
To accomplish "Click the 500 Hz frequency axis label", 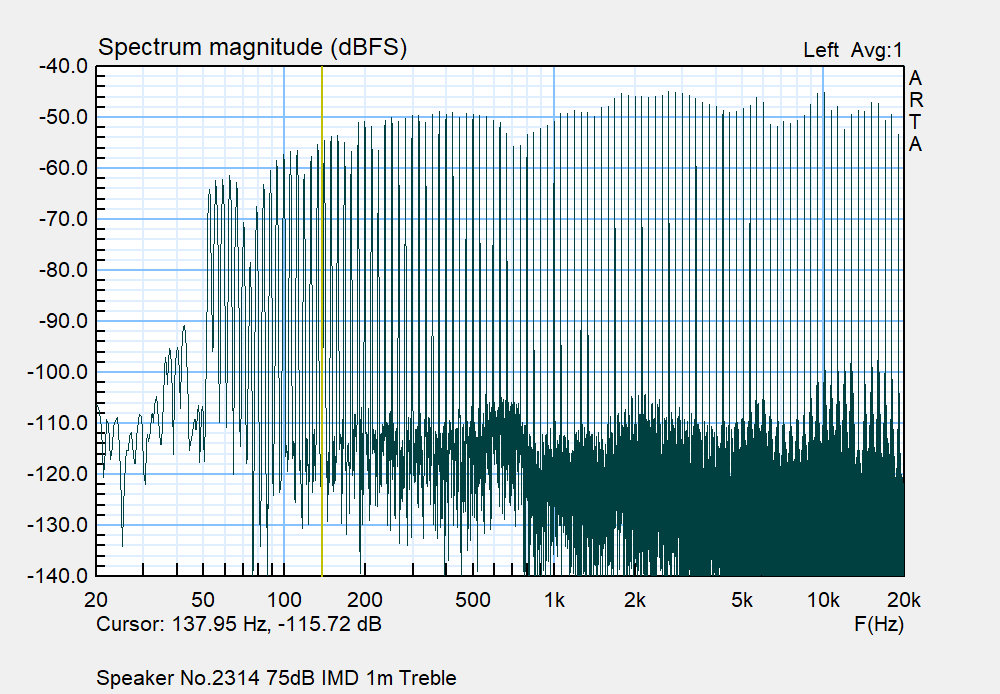I will (x=472, y=600).
